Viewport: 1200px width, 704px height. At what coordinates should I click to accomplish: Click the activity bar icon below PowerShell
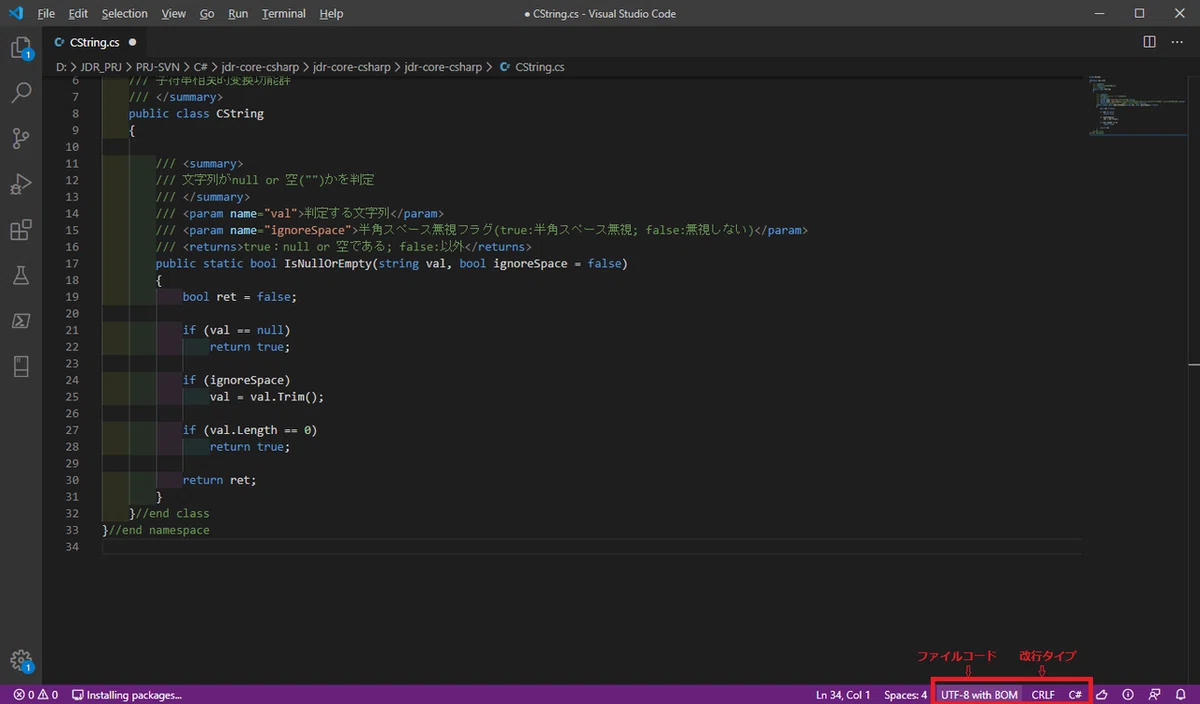click(21, 367)
